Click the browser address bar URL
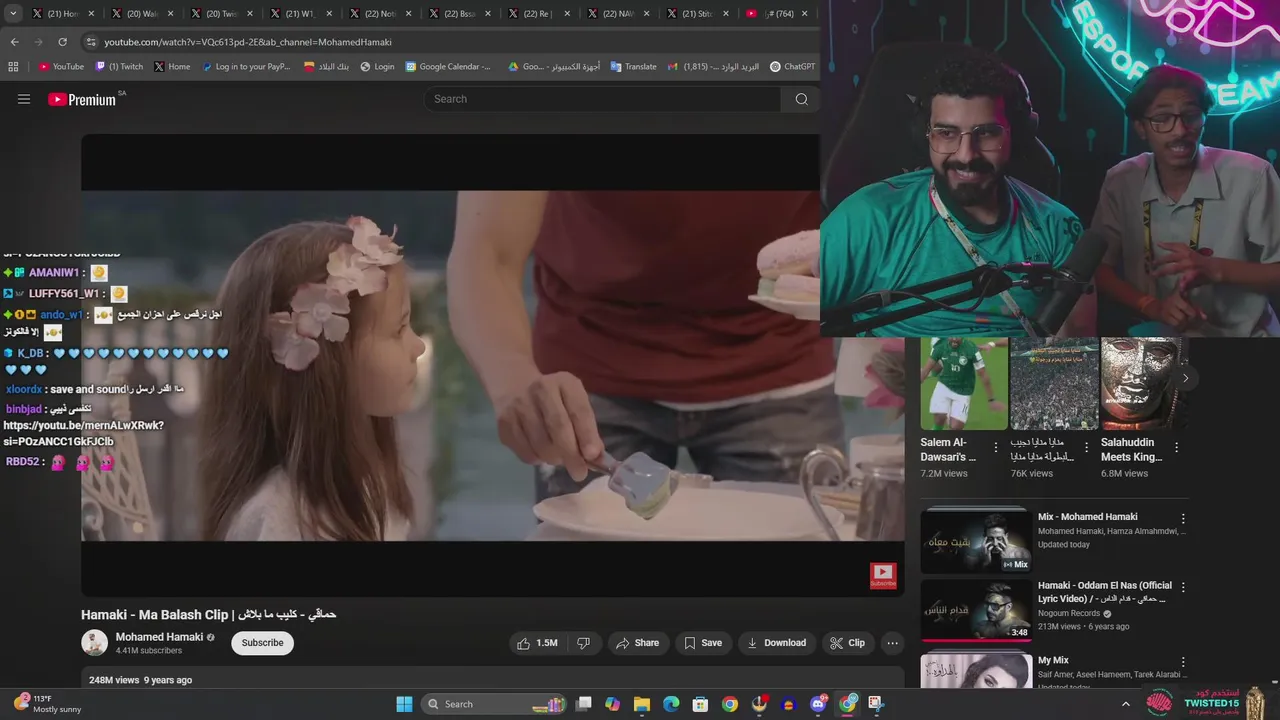Viewport: 1280px width, 720px height. tap(248, 42)
